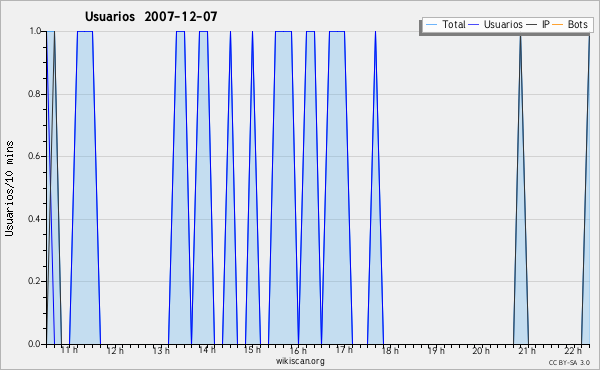Click the wikiscan.org caption
The height and width of the screenshot is (370, 600).
point(300,361)
